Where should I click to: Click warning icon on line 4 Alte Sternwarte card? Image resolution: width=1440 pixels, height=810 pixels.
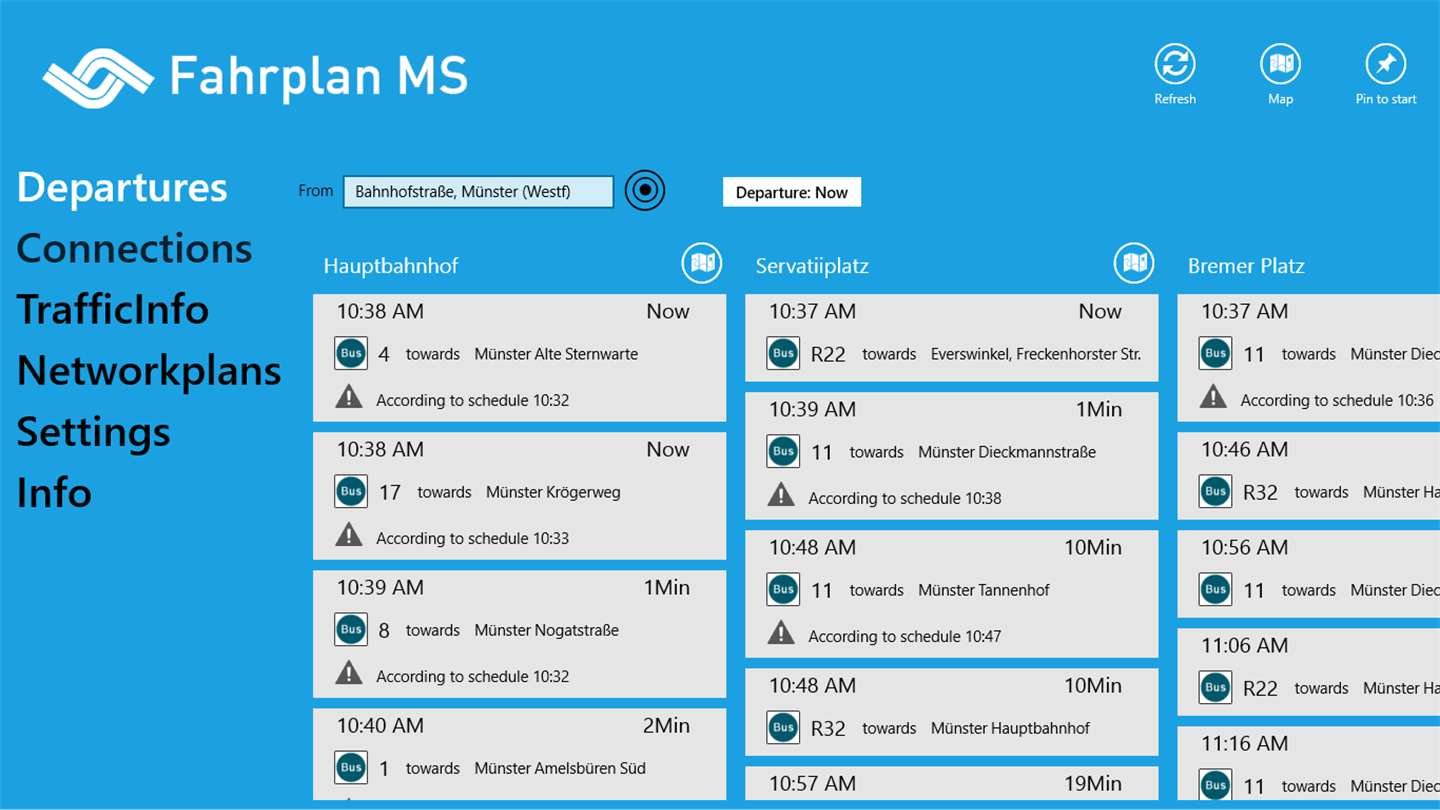click(349, 397)
